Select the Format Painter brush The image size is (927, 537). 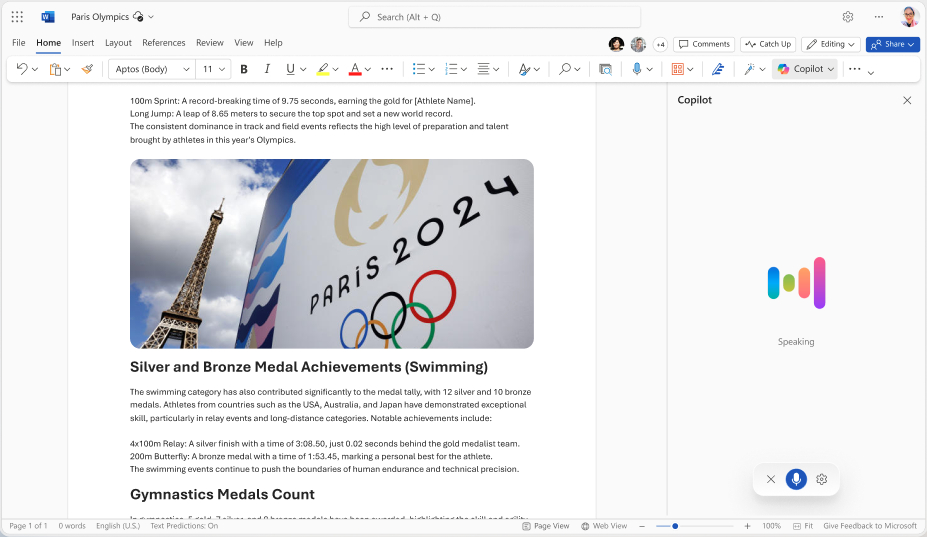tap(87, 69)
